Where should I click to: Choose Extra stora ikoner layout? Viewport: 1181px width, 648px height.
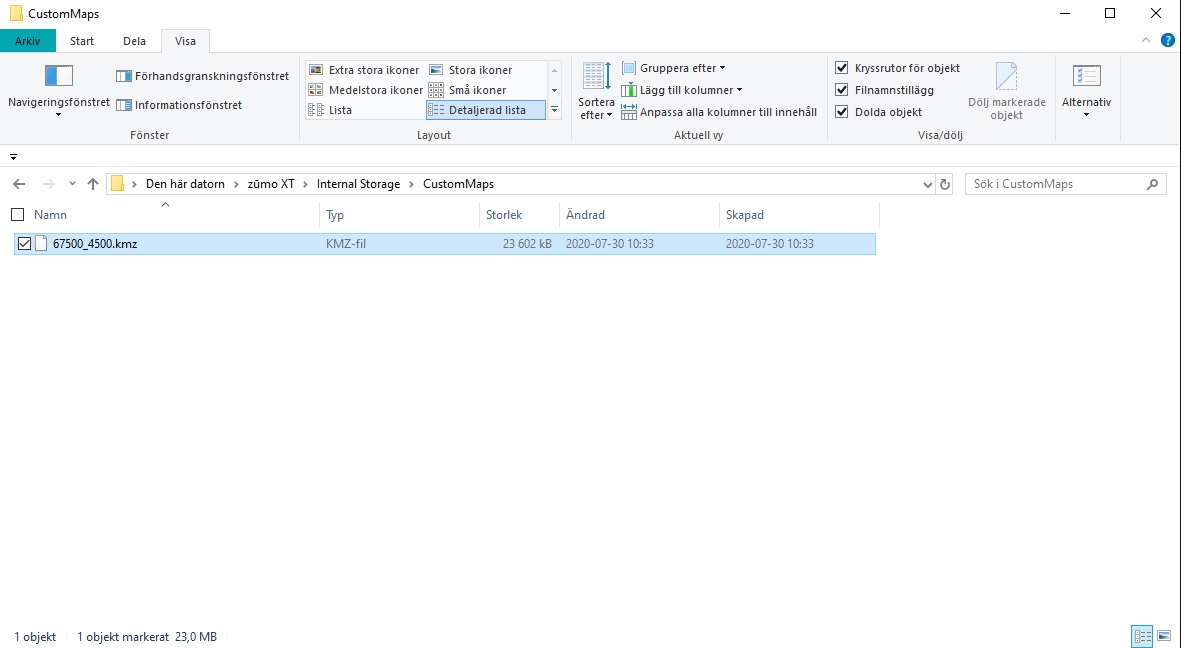365,70
